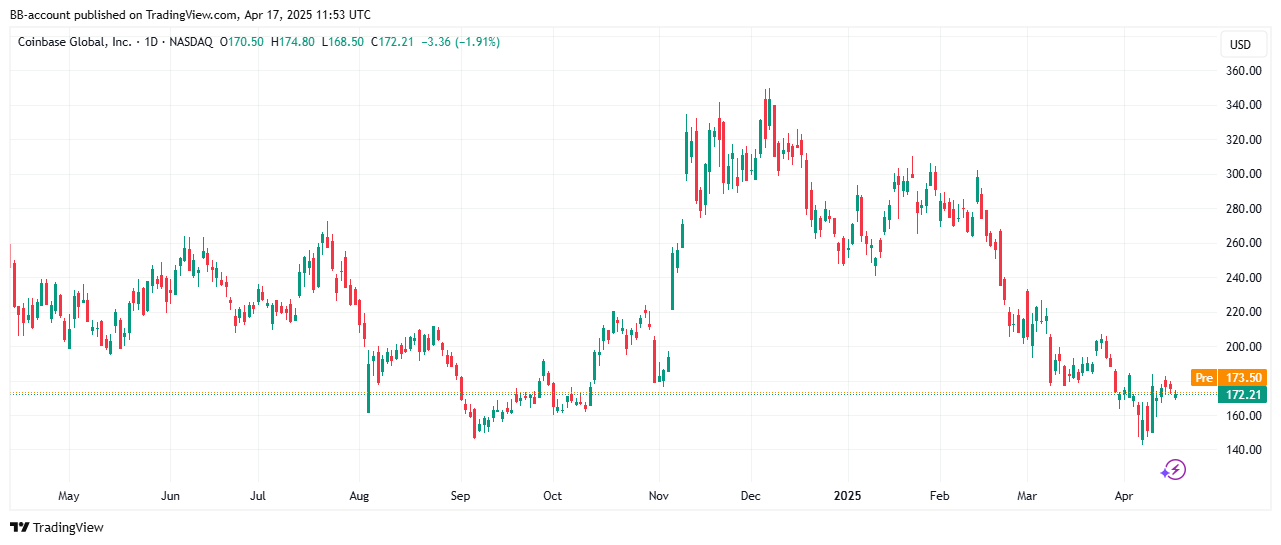Click the TradingView logo at bottom left
The height and width of the screenshot is (545, 1281).
click(x=57, y=527)
